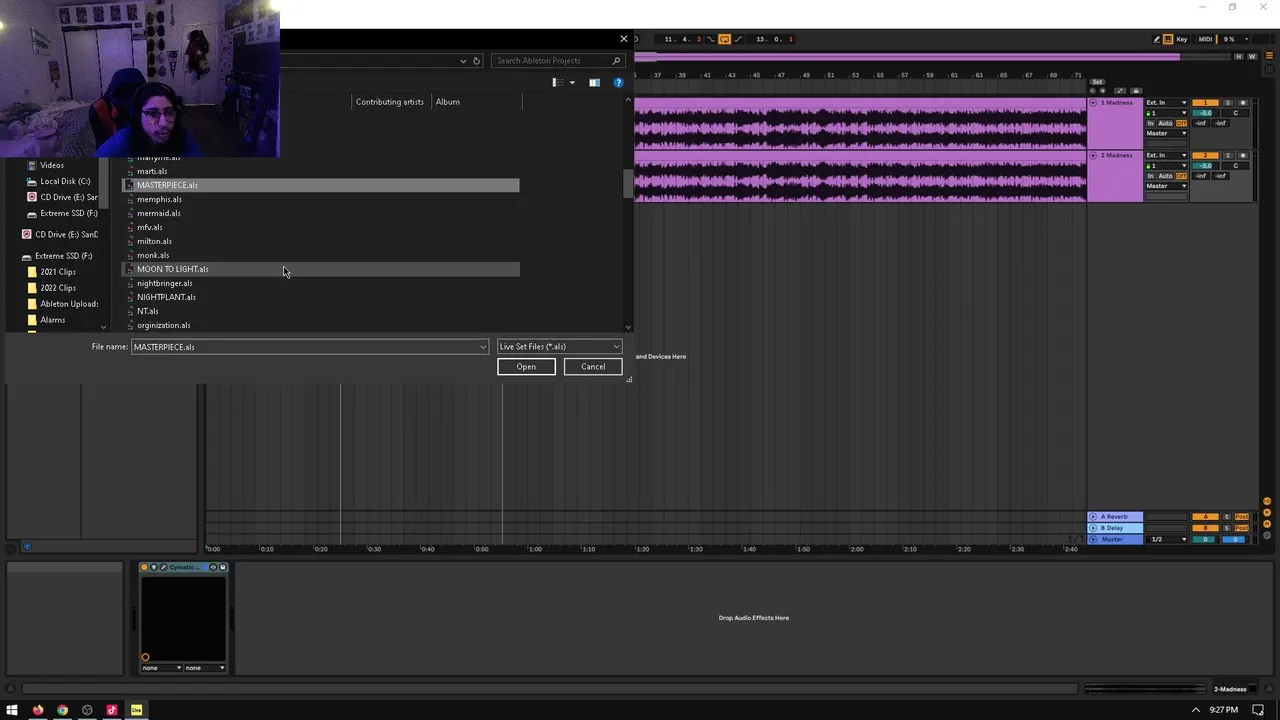Click the Set locator button
The image size is (1280, 720).
pyautogui.click(x=1097, y=82)
